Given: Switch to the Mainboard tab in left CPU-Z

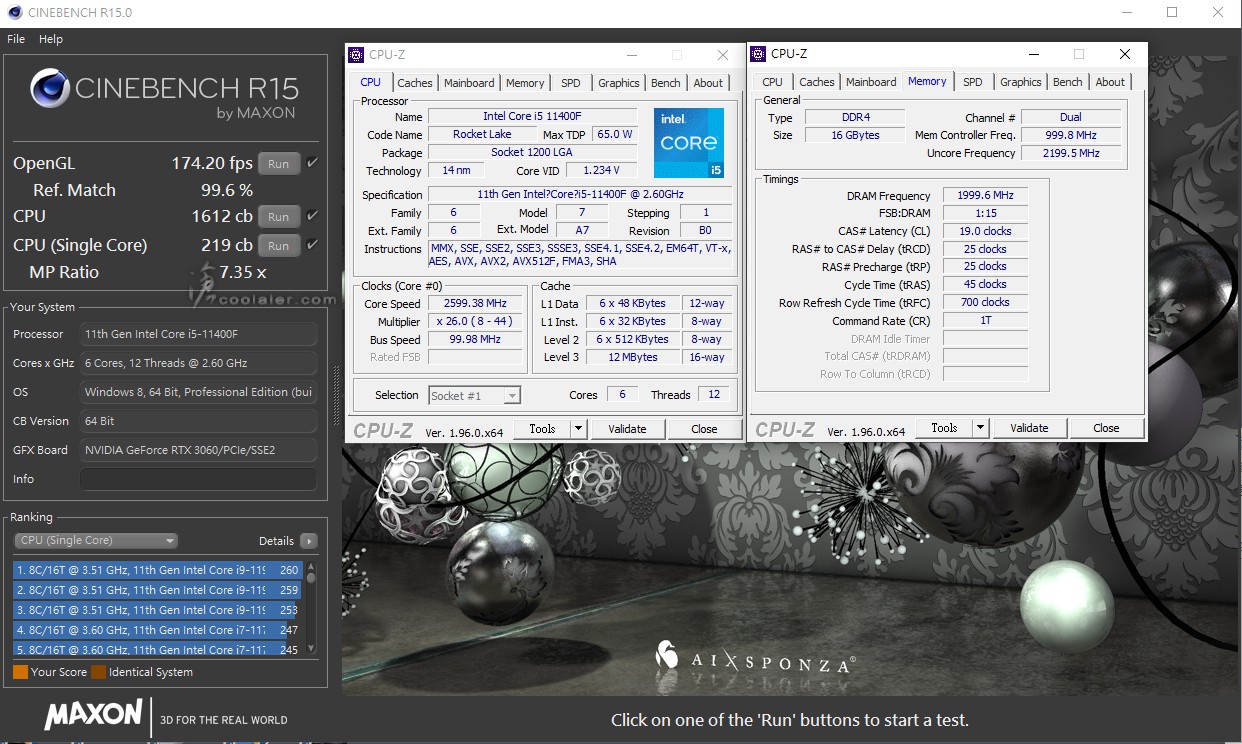Looking at the screenshot, I should (x=469, y=83).
